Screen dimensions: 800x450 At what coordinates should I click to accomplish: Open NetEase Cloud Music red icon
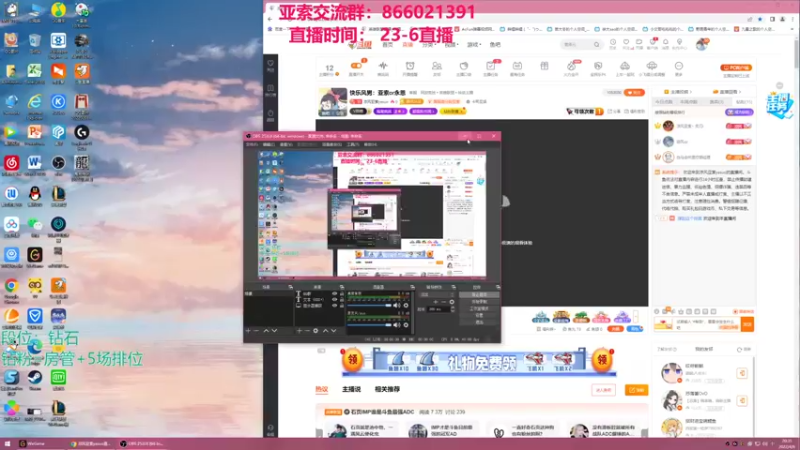(11, 163)
